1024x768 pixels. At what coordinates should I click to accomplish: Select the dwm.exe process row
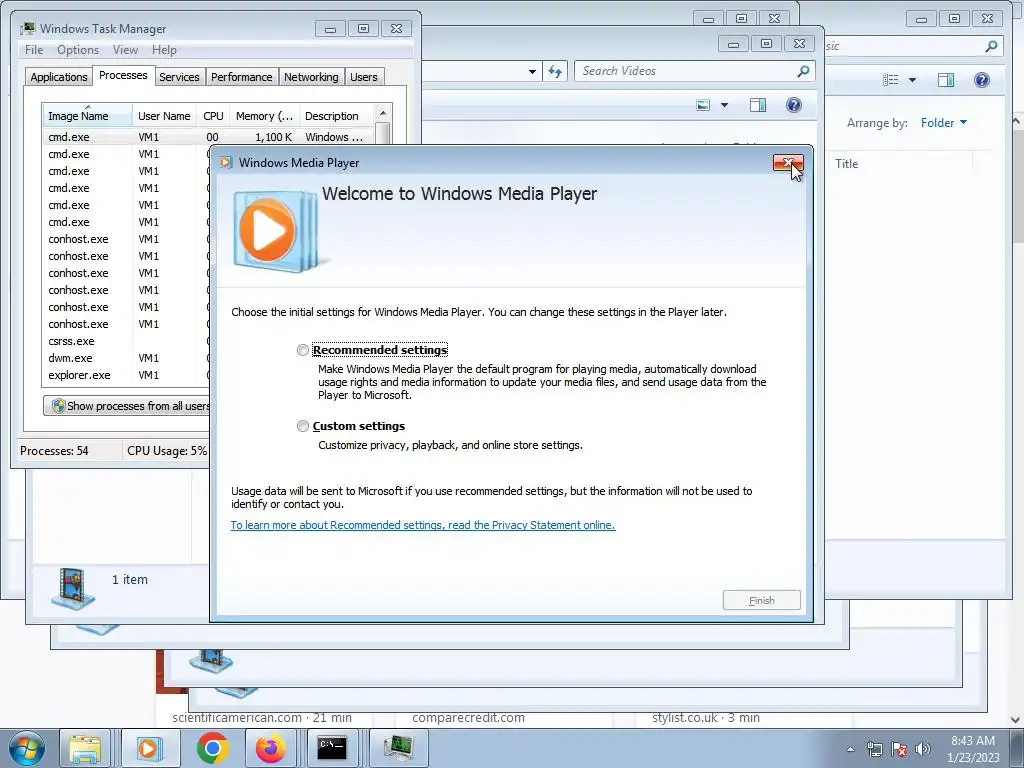(125, 358)
